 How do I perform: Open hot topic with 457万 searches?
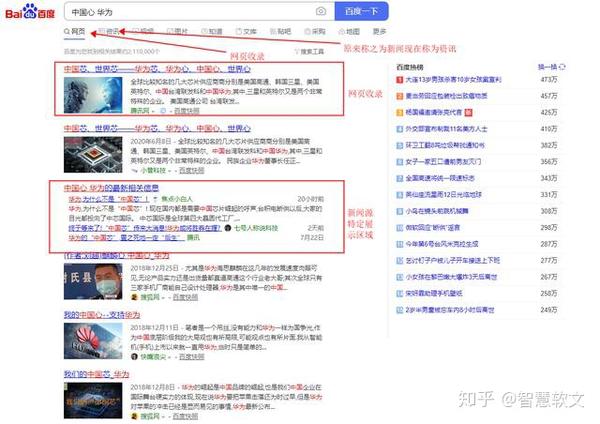pyautogui.click(x=446, y=96)
